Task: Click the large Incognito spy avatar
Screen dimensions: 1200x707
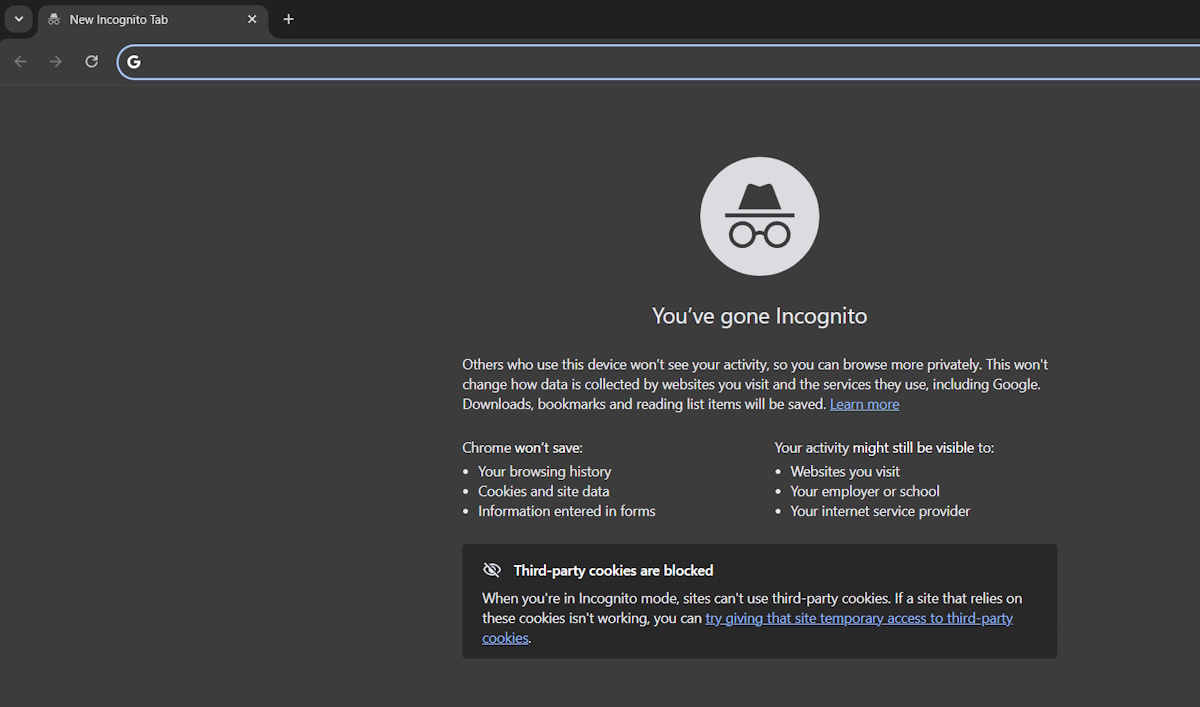Action: pos(759,216)
